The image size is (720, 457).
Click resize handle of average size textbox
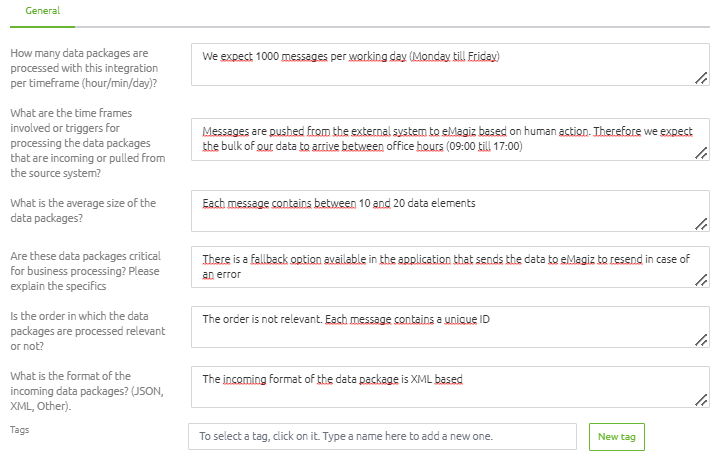point(701,225)
